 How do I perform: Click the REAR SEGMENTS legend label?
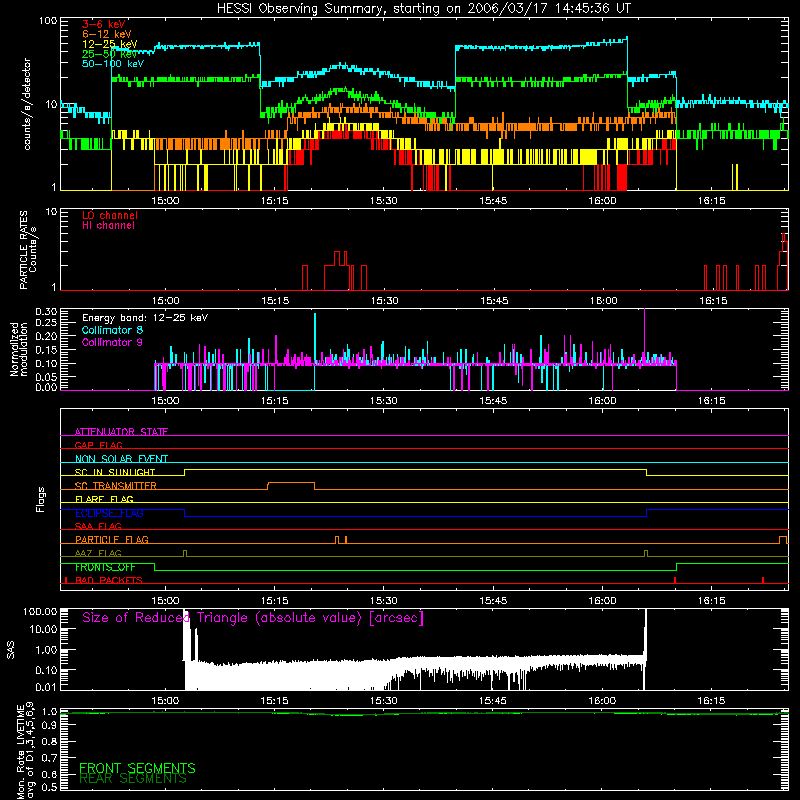133,779
